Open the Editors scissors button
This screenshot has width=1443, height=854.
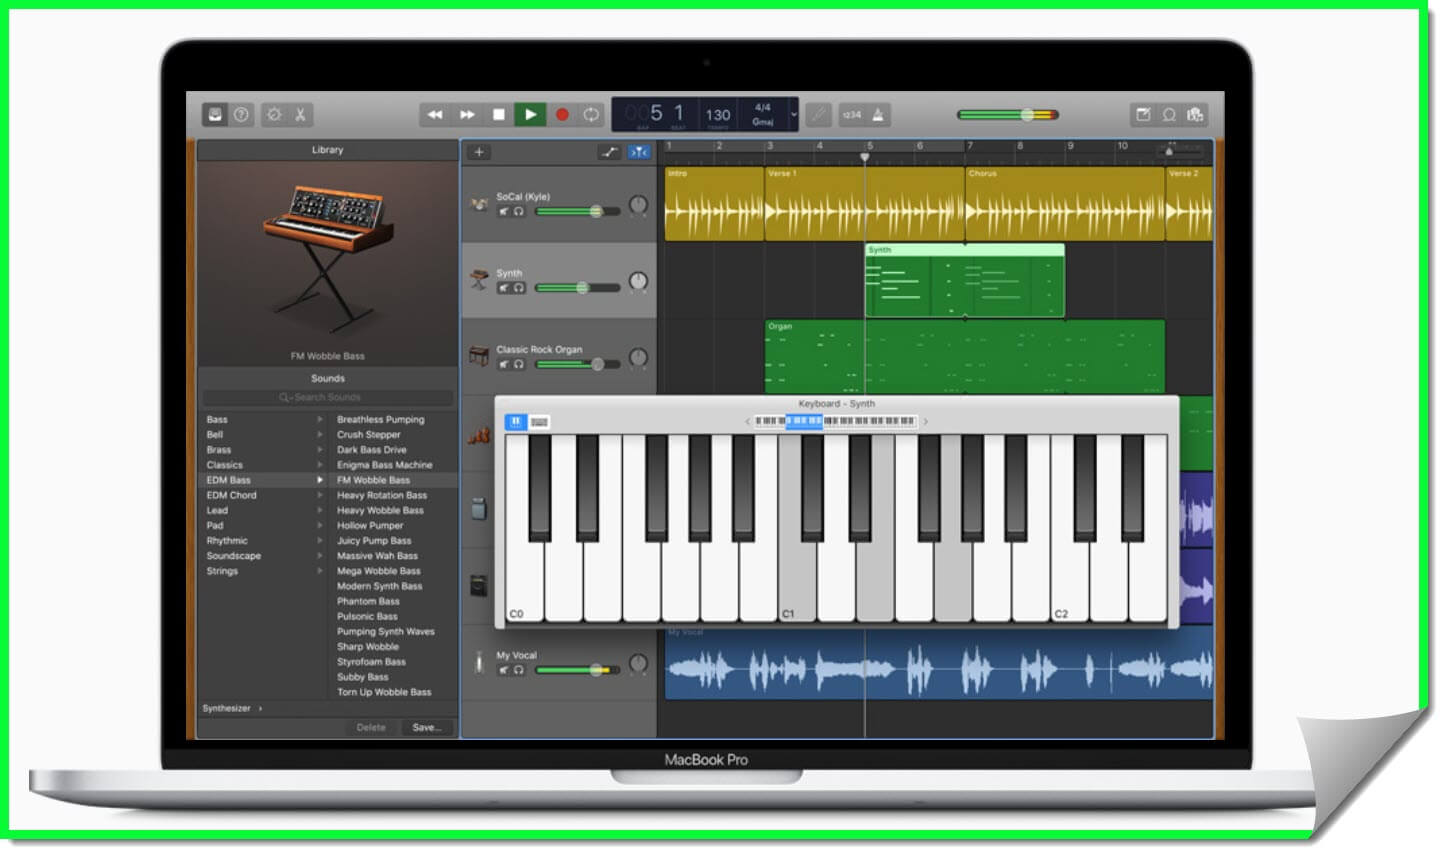pos(300,115)
